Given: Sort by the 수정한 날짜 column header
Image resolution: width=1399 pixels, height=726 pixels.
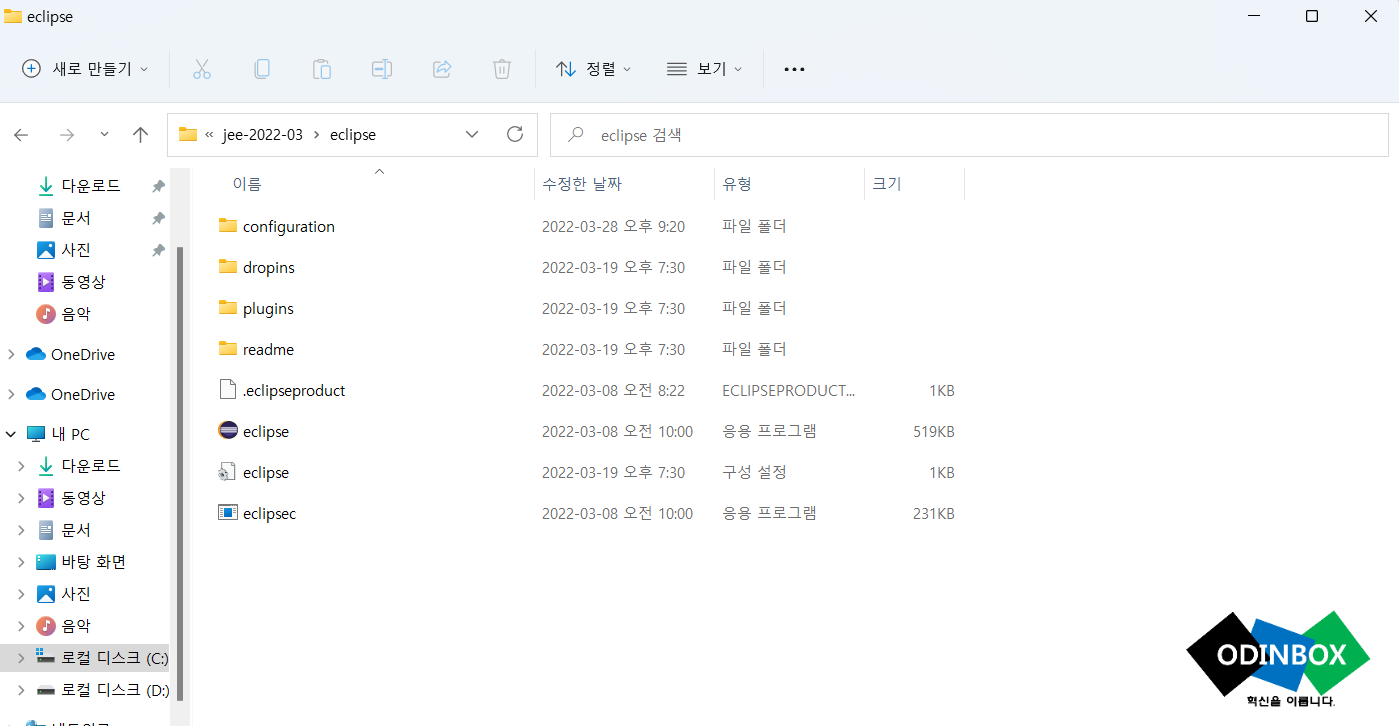Looking at the screenshot, I should point(624,184).
